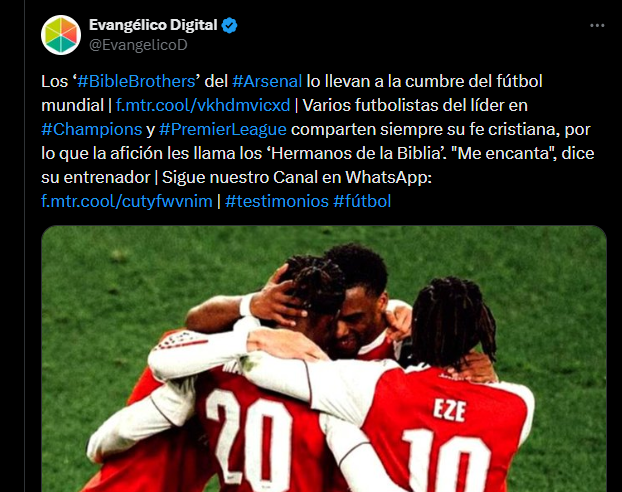Open Evangélico Digital profile avatar
The image size is (622, 492).
61,35
